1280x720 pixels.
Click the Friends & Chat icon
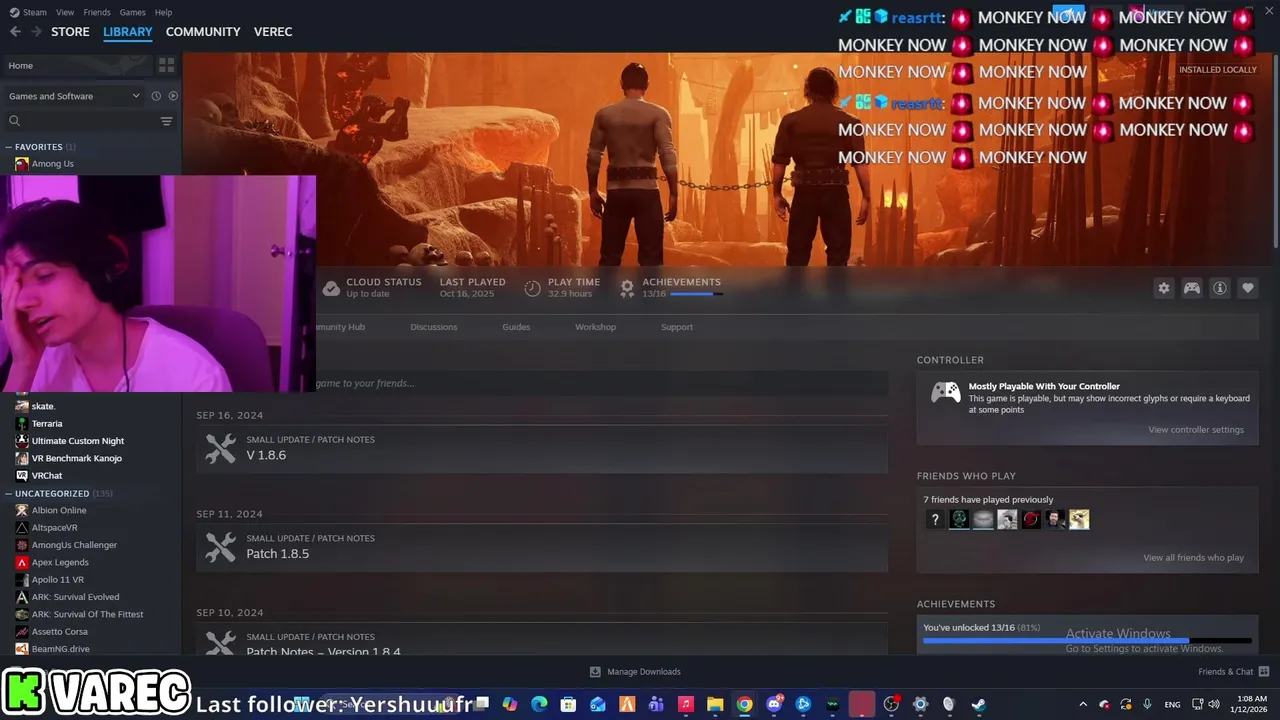click(1264, 672)
